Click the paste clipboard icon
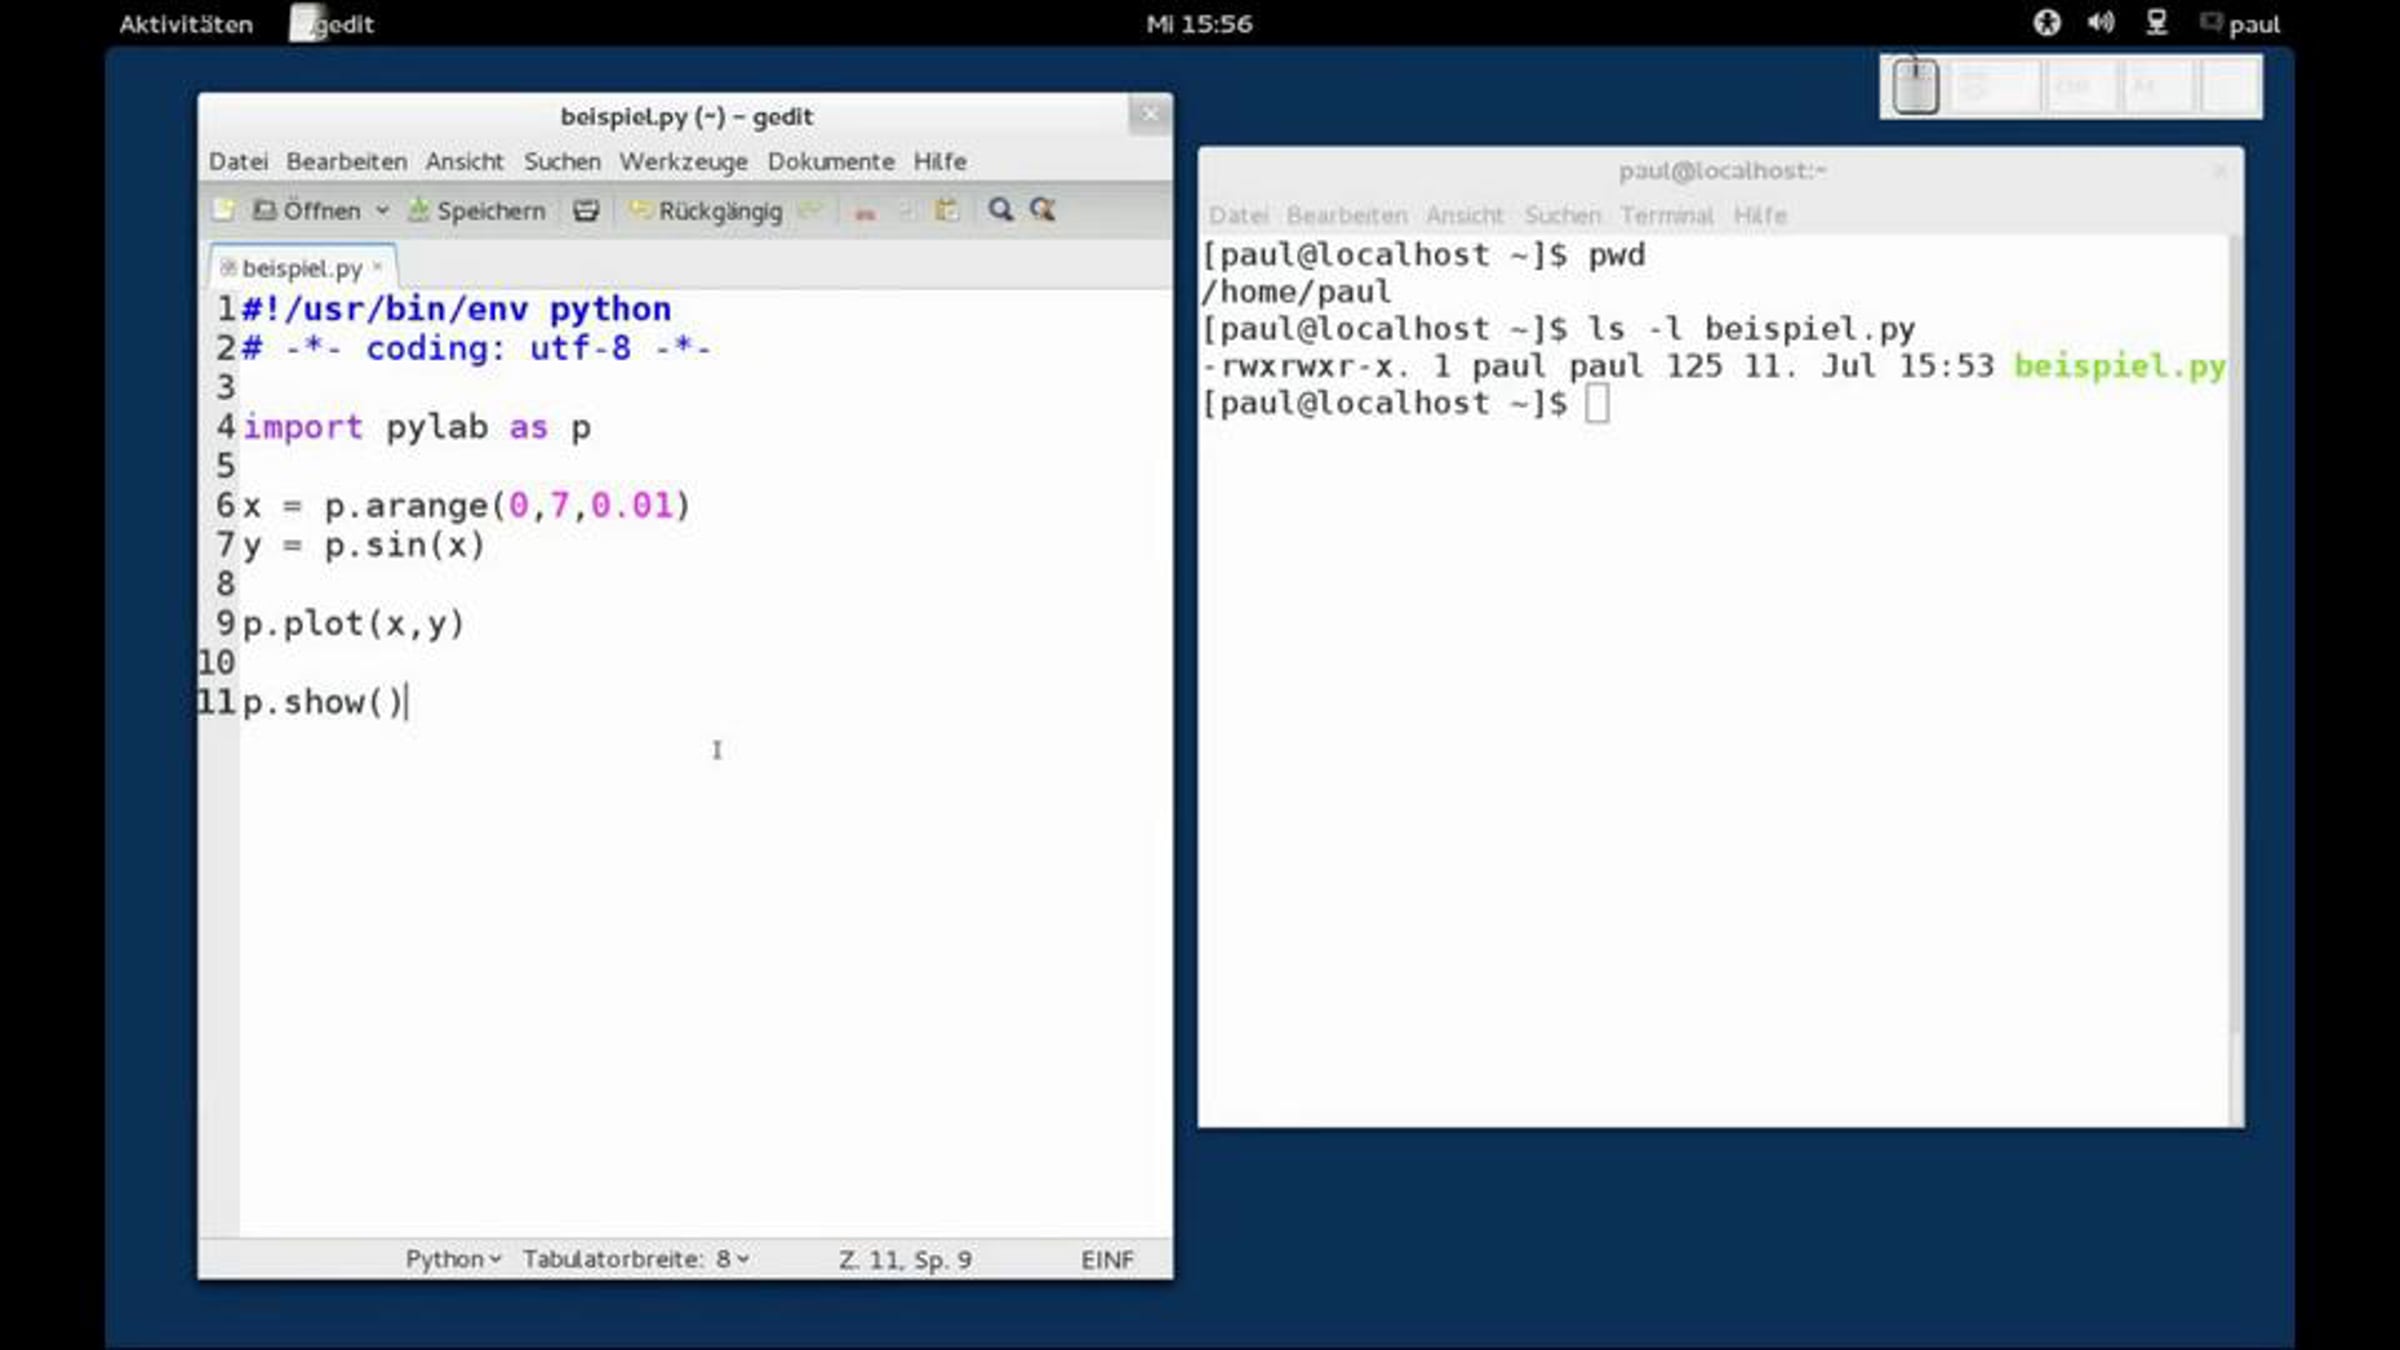This screenshot has width=2400, height=1350. [x=946, y=210]
